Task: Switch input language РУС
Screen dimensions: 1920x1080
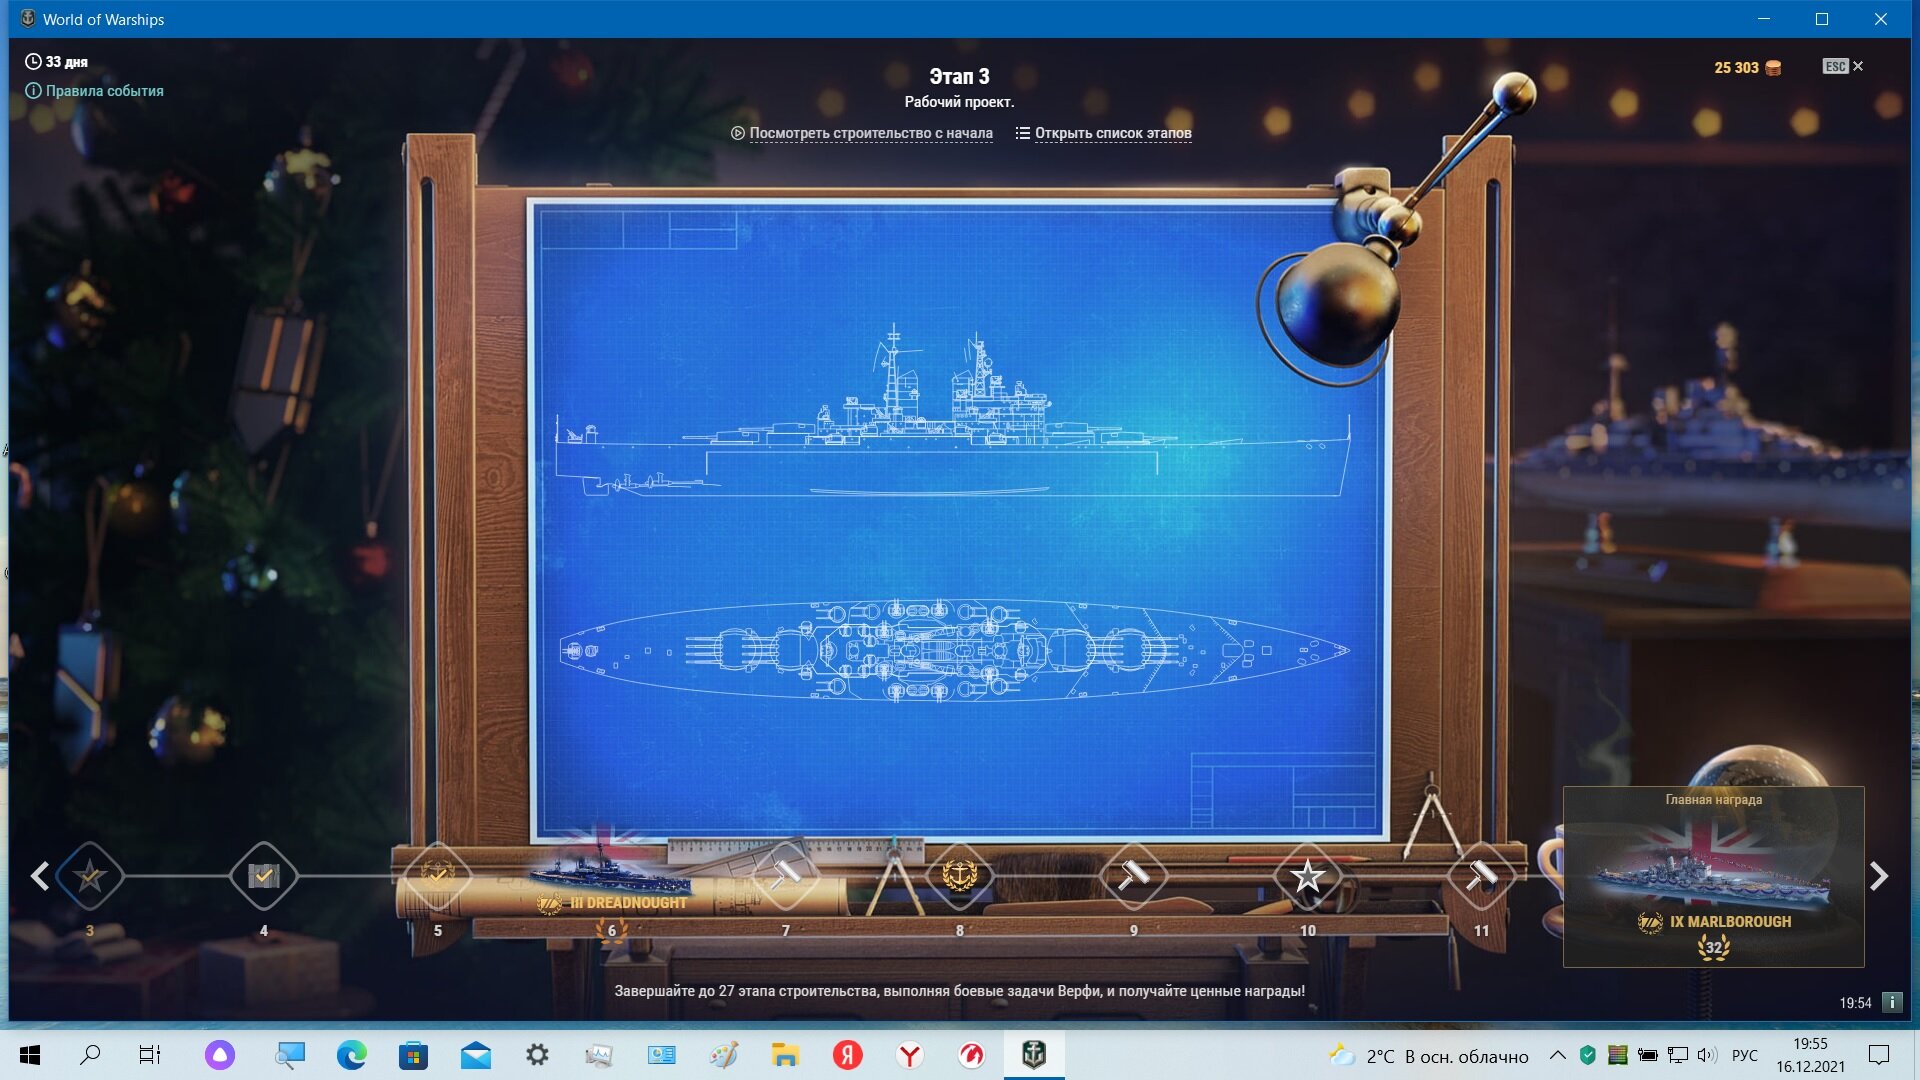Action: click(1745, 1056)
